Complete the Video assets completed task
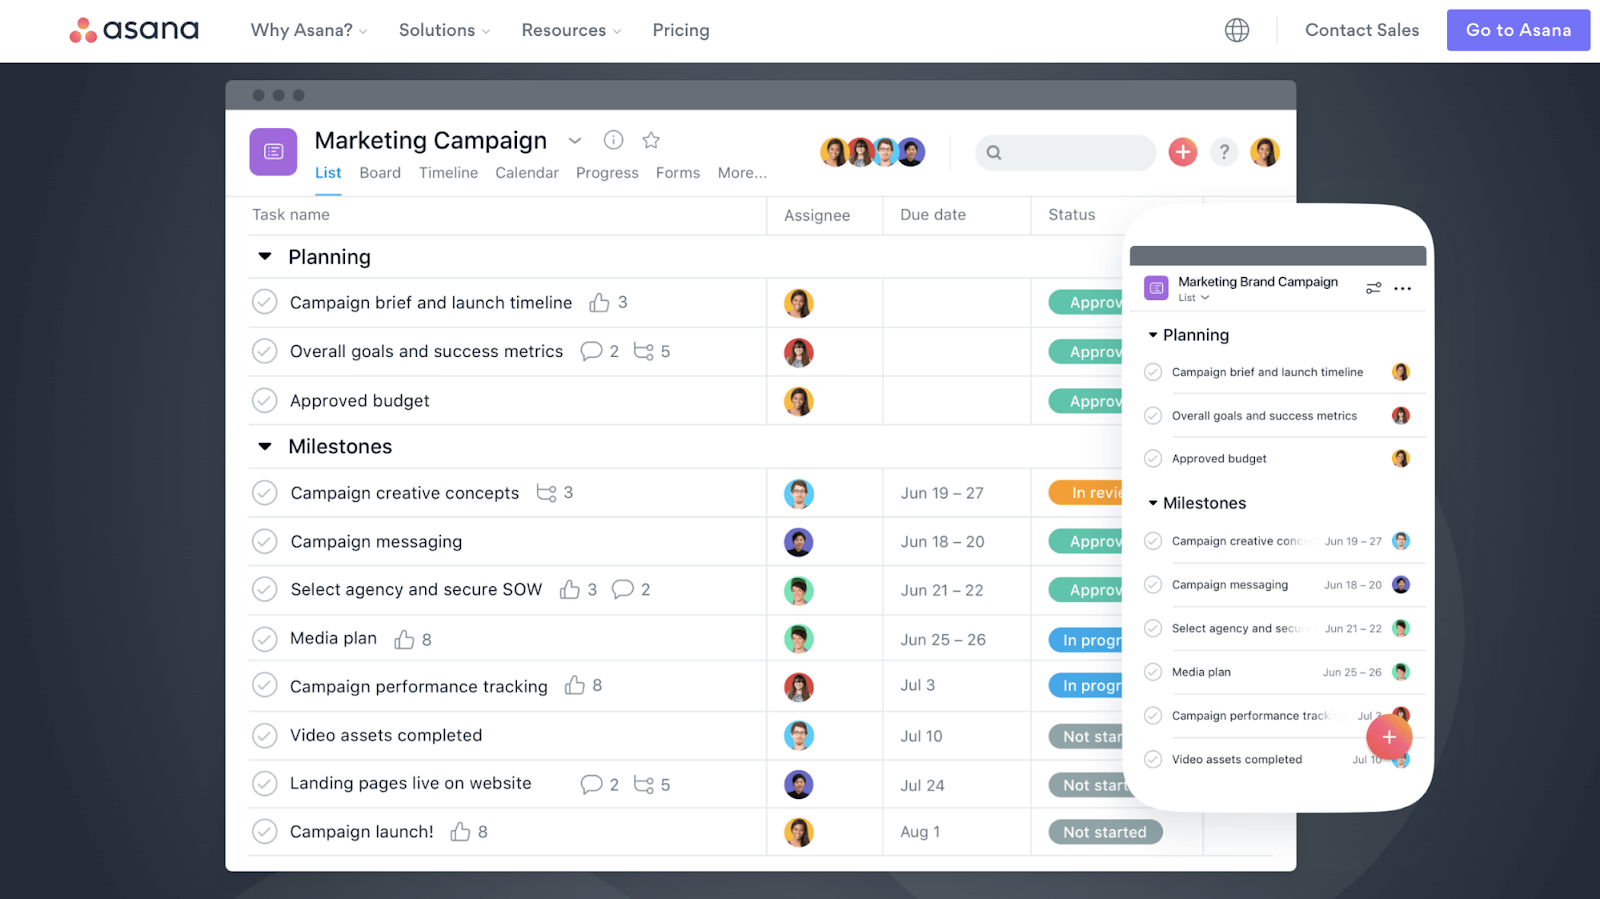 click(264, 735)
